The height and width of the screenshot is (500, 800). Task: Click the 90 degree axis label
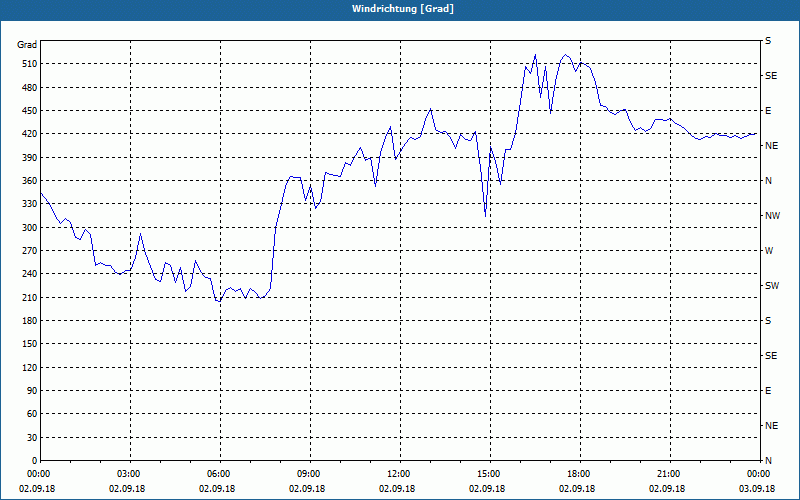point(31,391)
